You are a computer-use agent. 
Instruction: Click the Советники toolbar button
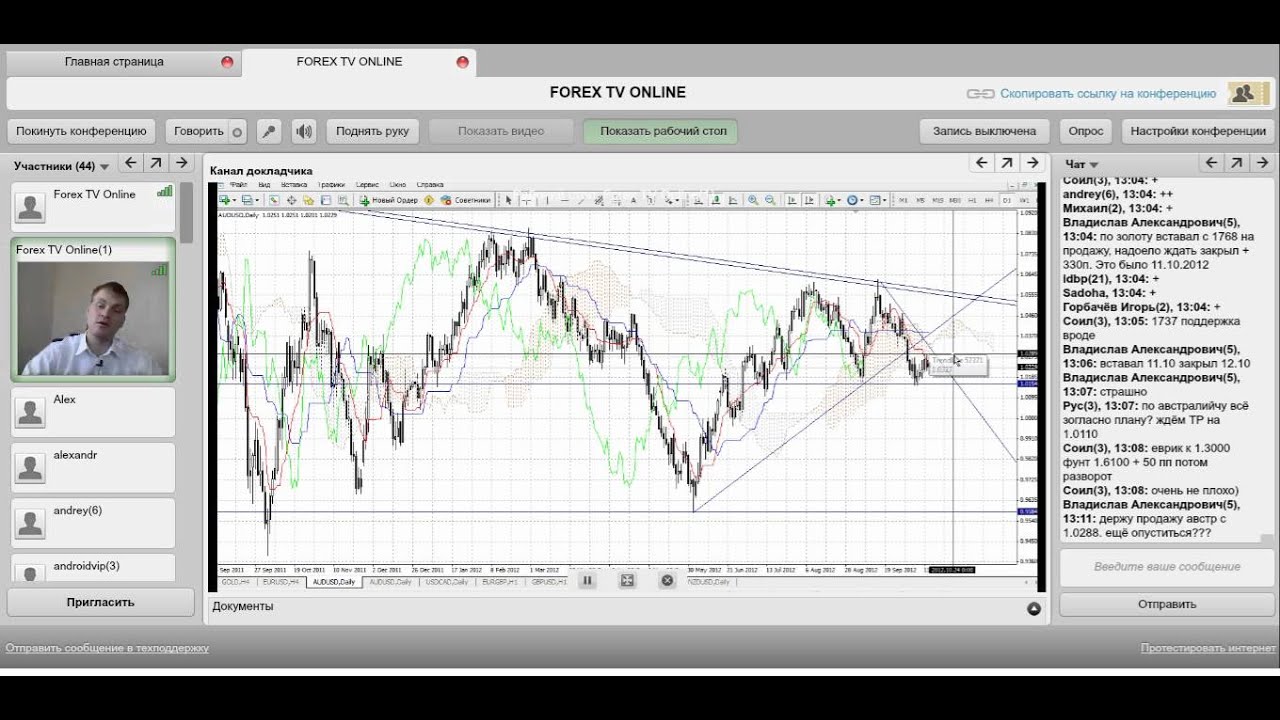click(466, 200)
